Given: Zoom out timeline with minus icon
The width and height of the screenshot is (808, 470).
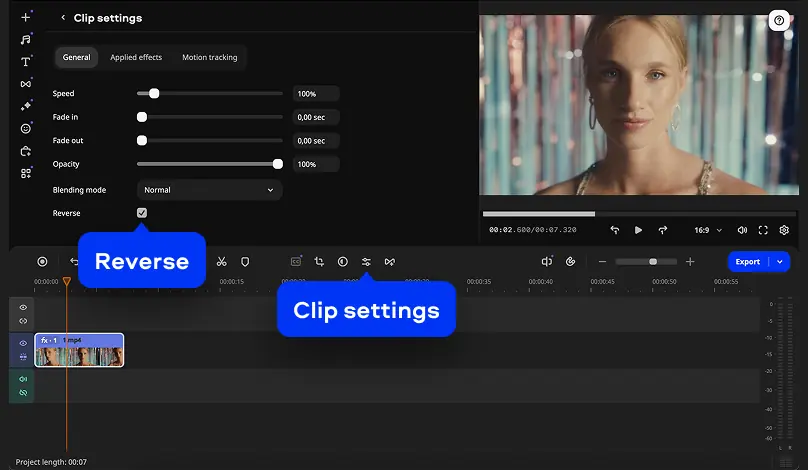Looking at the screenshot, I should tap(602, 262).
